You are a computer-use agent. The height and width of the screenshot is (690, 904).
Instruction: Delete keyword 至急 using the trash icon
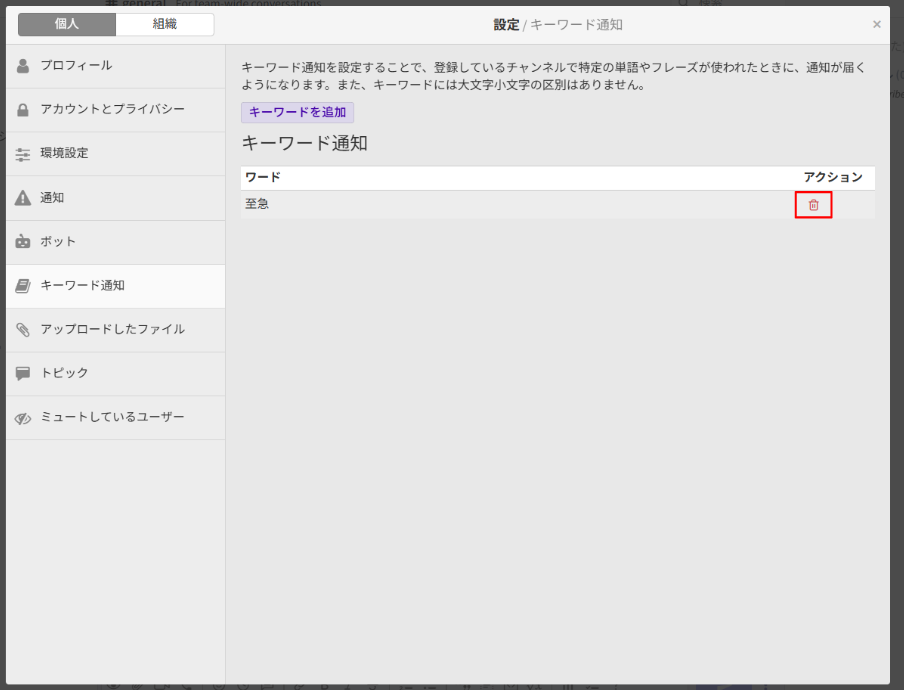tap(813, 204)
